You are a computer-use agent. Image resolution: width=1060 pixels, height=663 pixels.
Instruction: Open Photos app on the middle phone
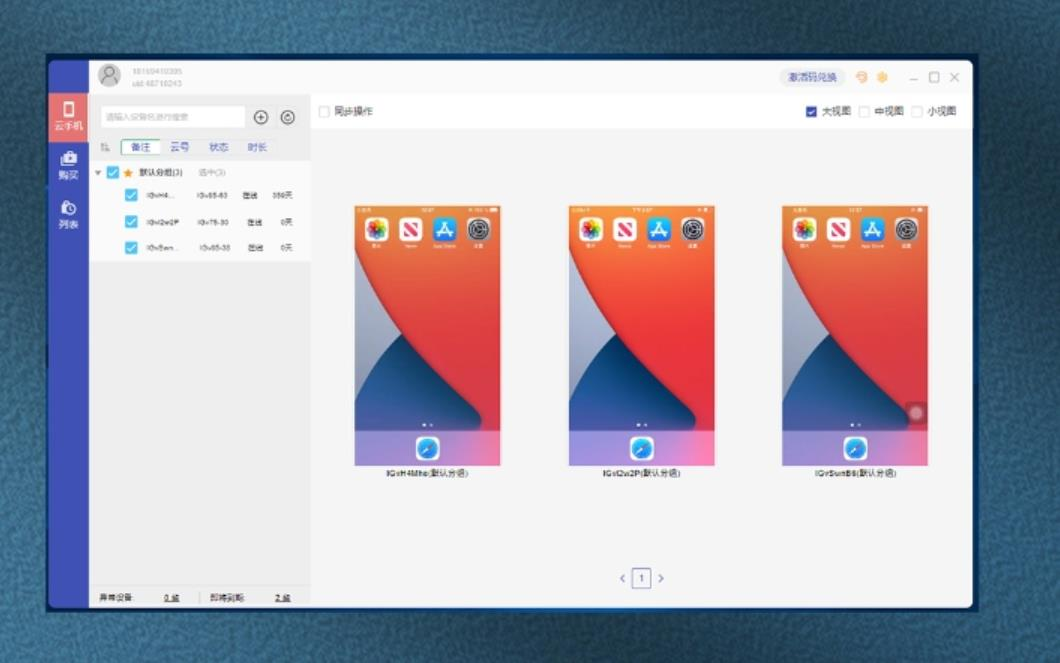(591, 230)
